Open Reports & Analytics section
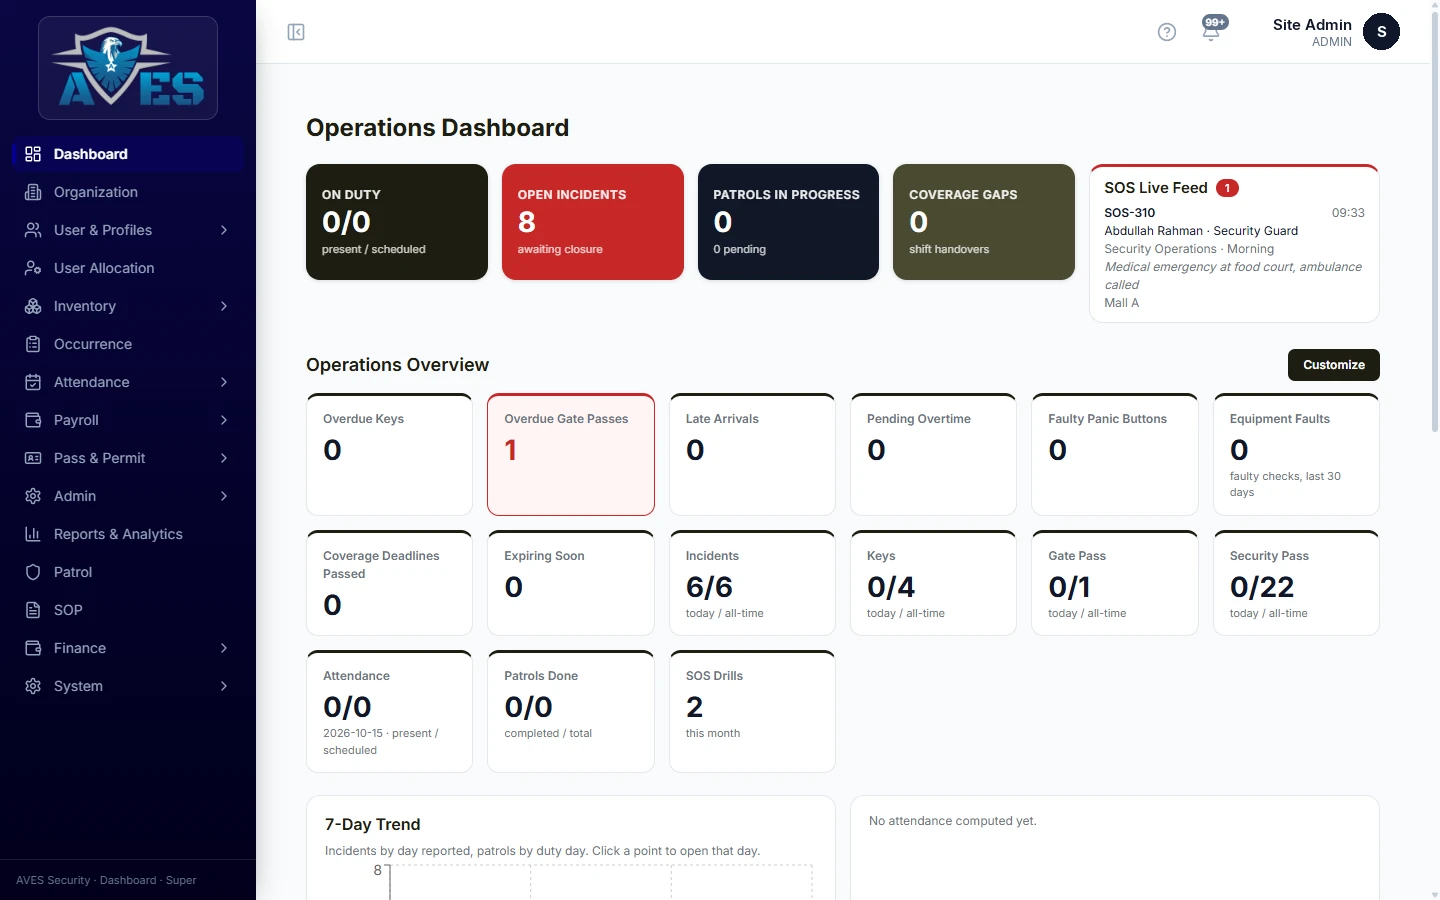Viewport: 1440px width, 900px height. pos(128,534)
